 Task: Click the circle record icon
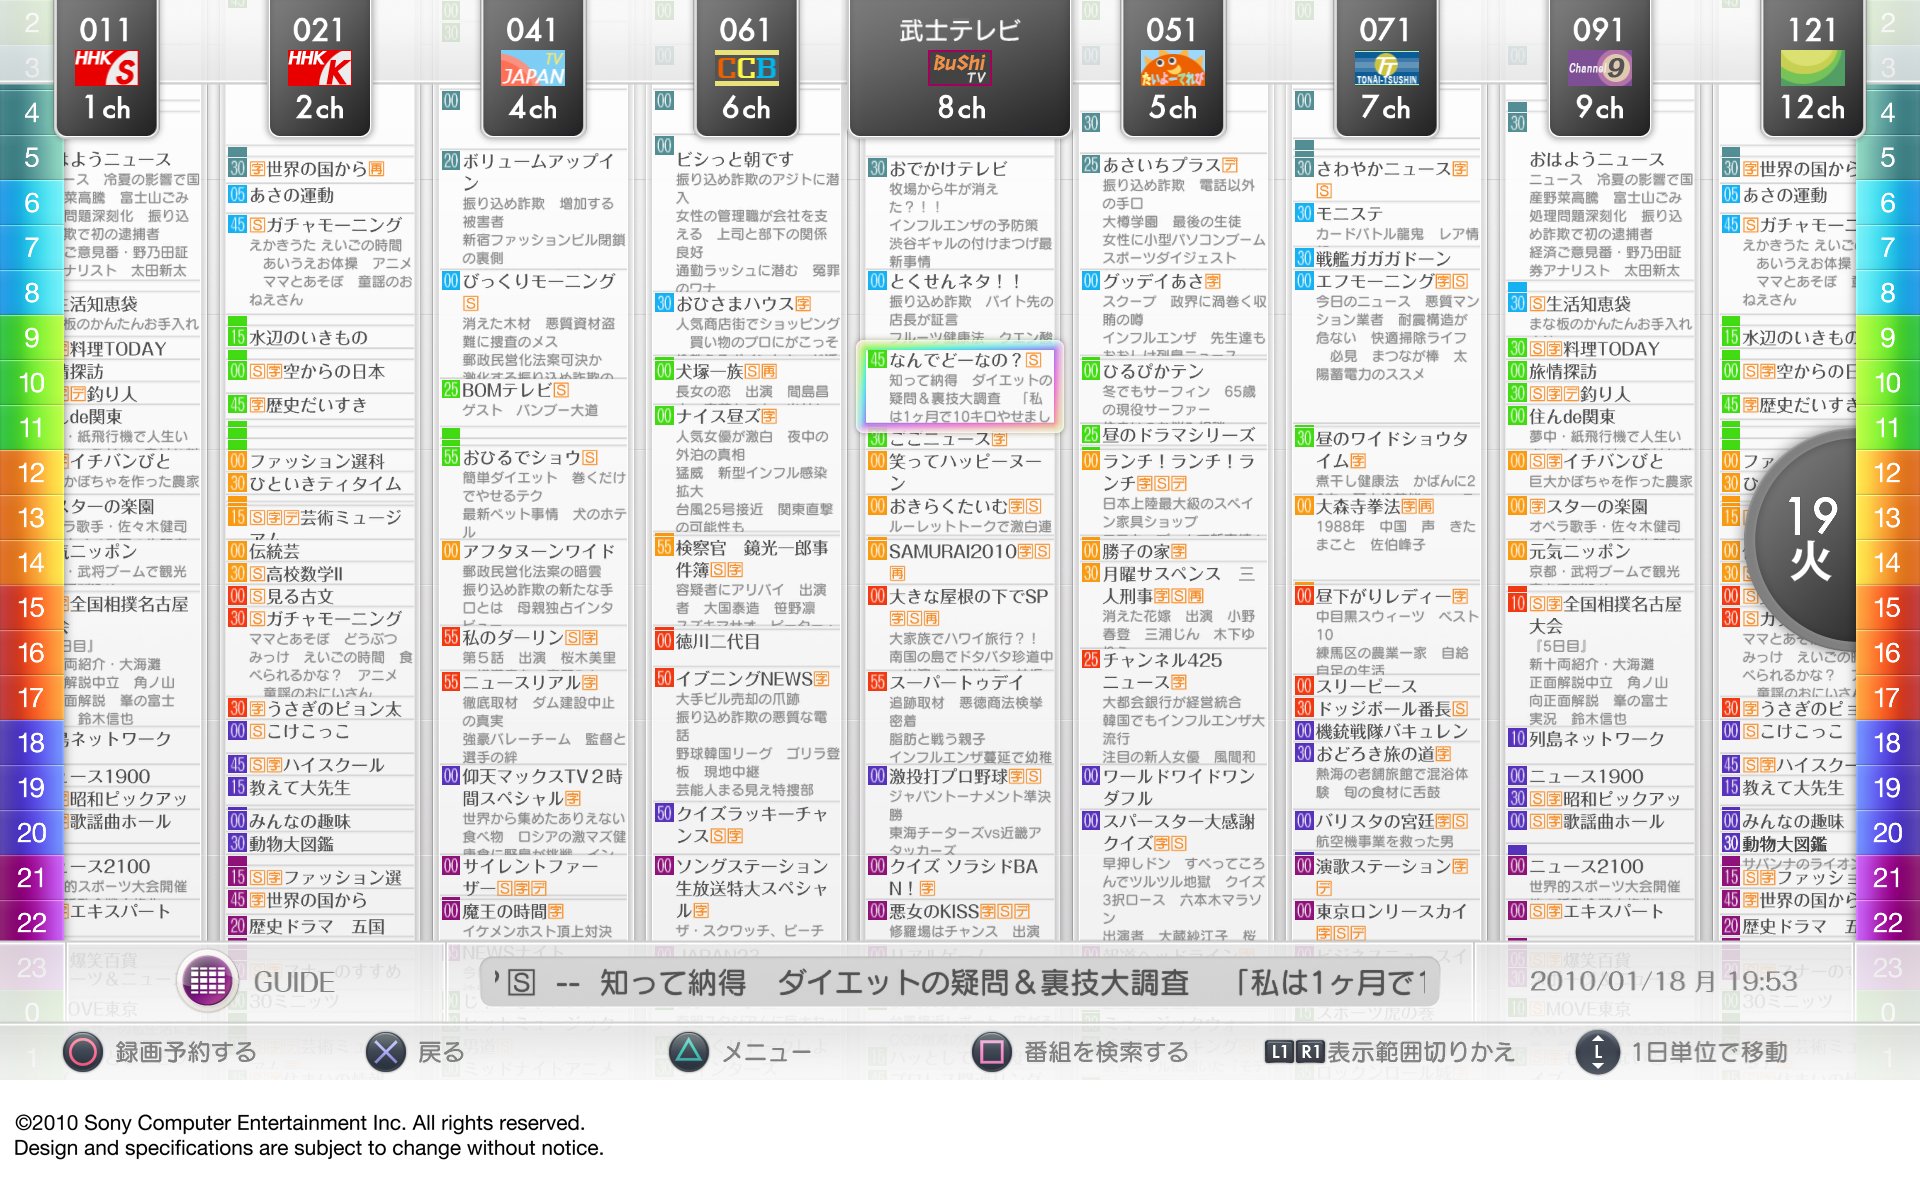82,1052
